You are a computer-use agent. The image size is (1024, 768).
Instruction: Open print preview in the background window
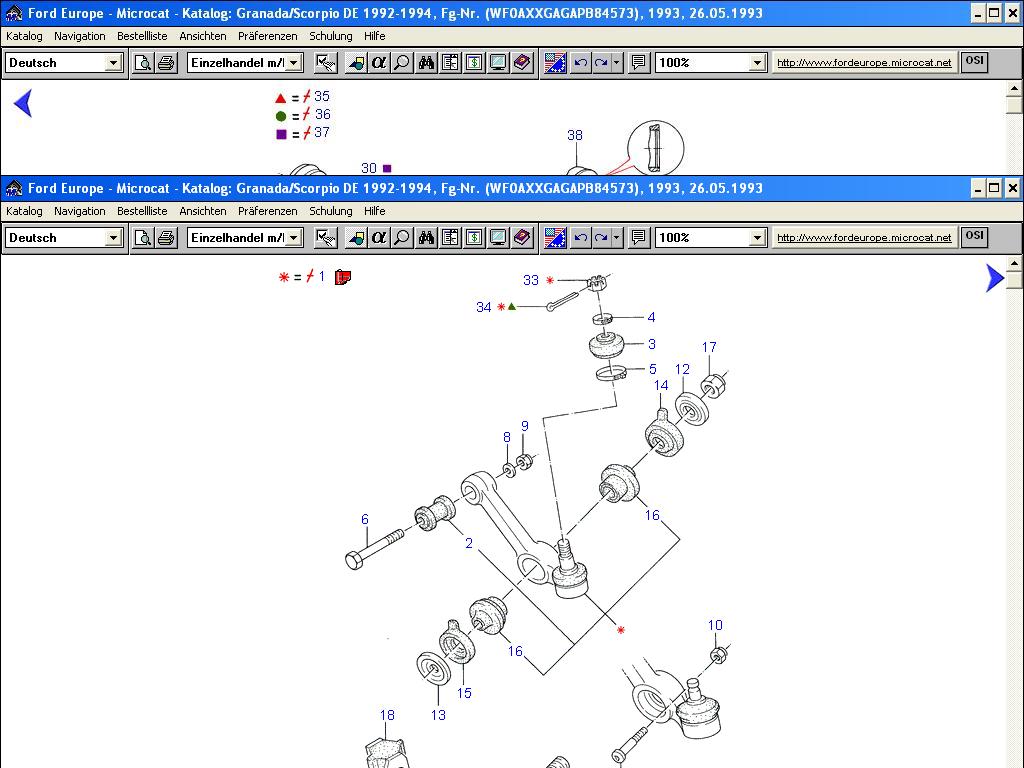[x=142, y=63]
